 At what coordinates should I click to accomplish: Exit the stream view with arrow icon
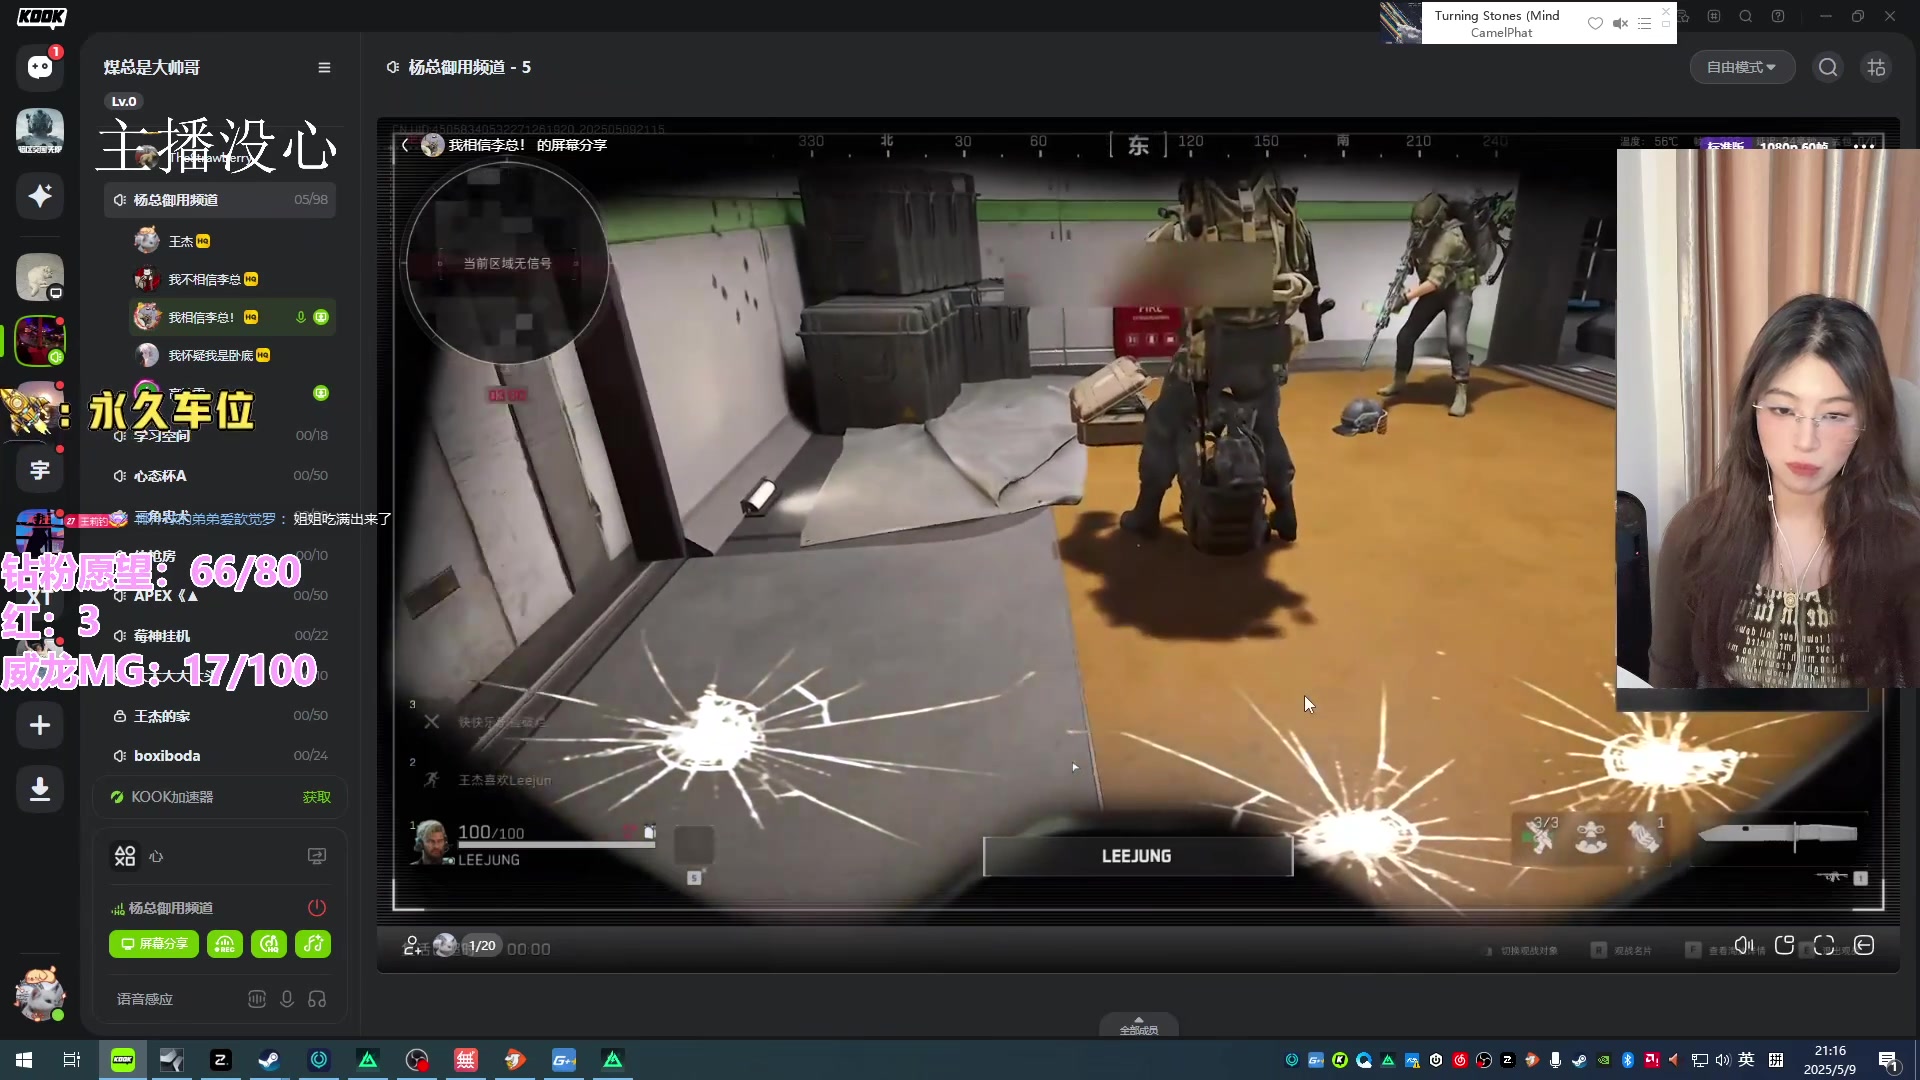pos(1864,946)
